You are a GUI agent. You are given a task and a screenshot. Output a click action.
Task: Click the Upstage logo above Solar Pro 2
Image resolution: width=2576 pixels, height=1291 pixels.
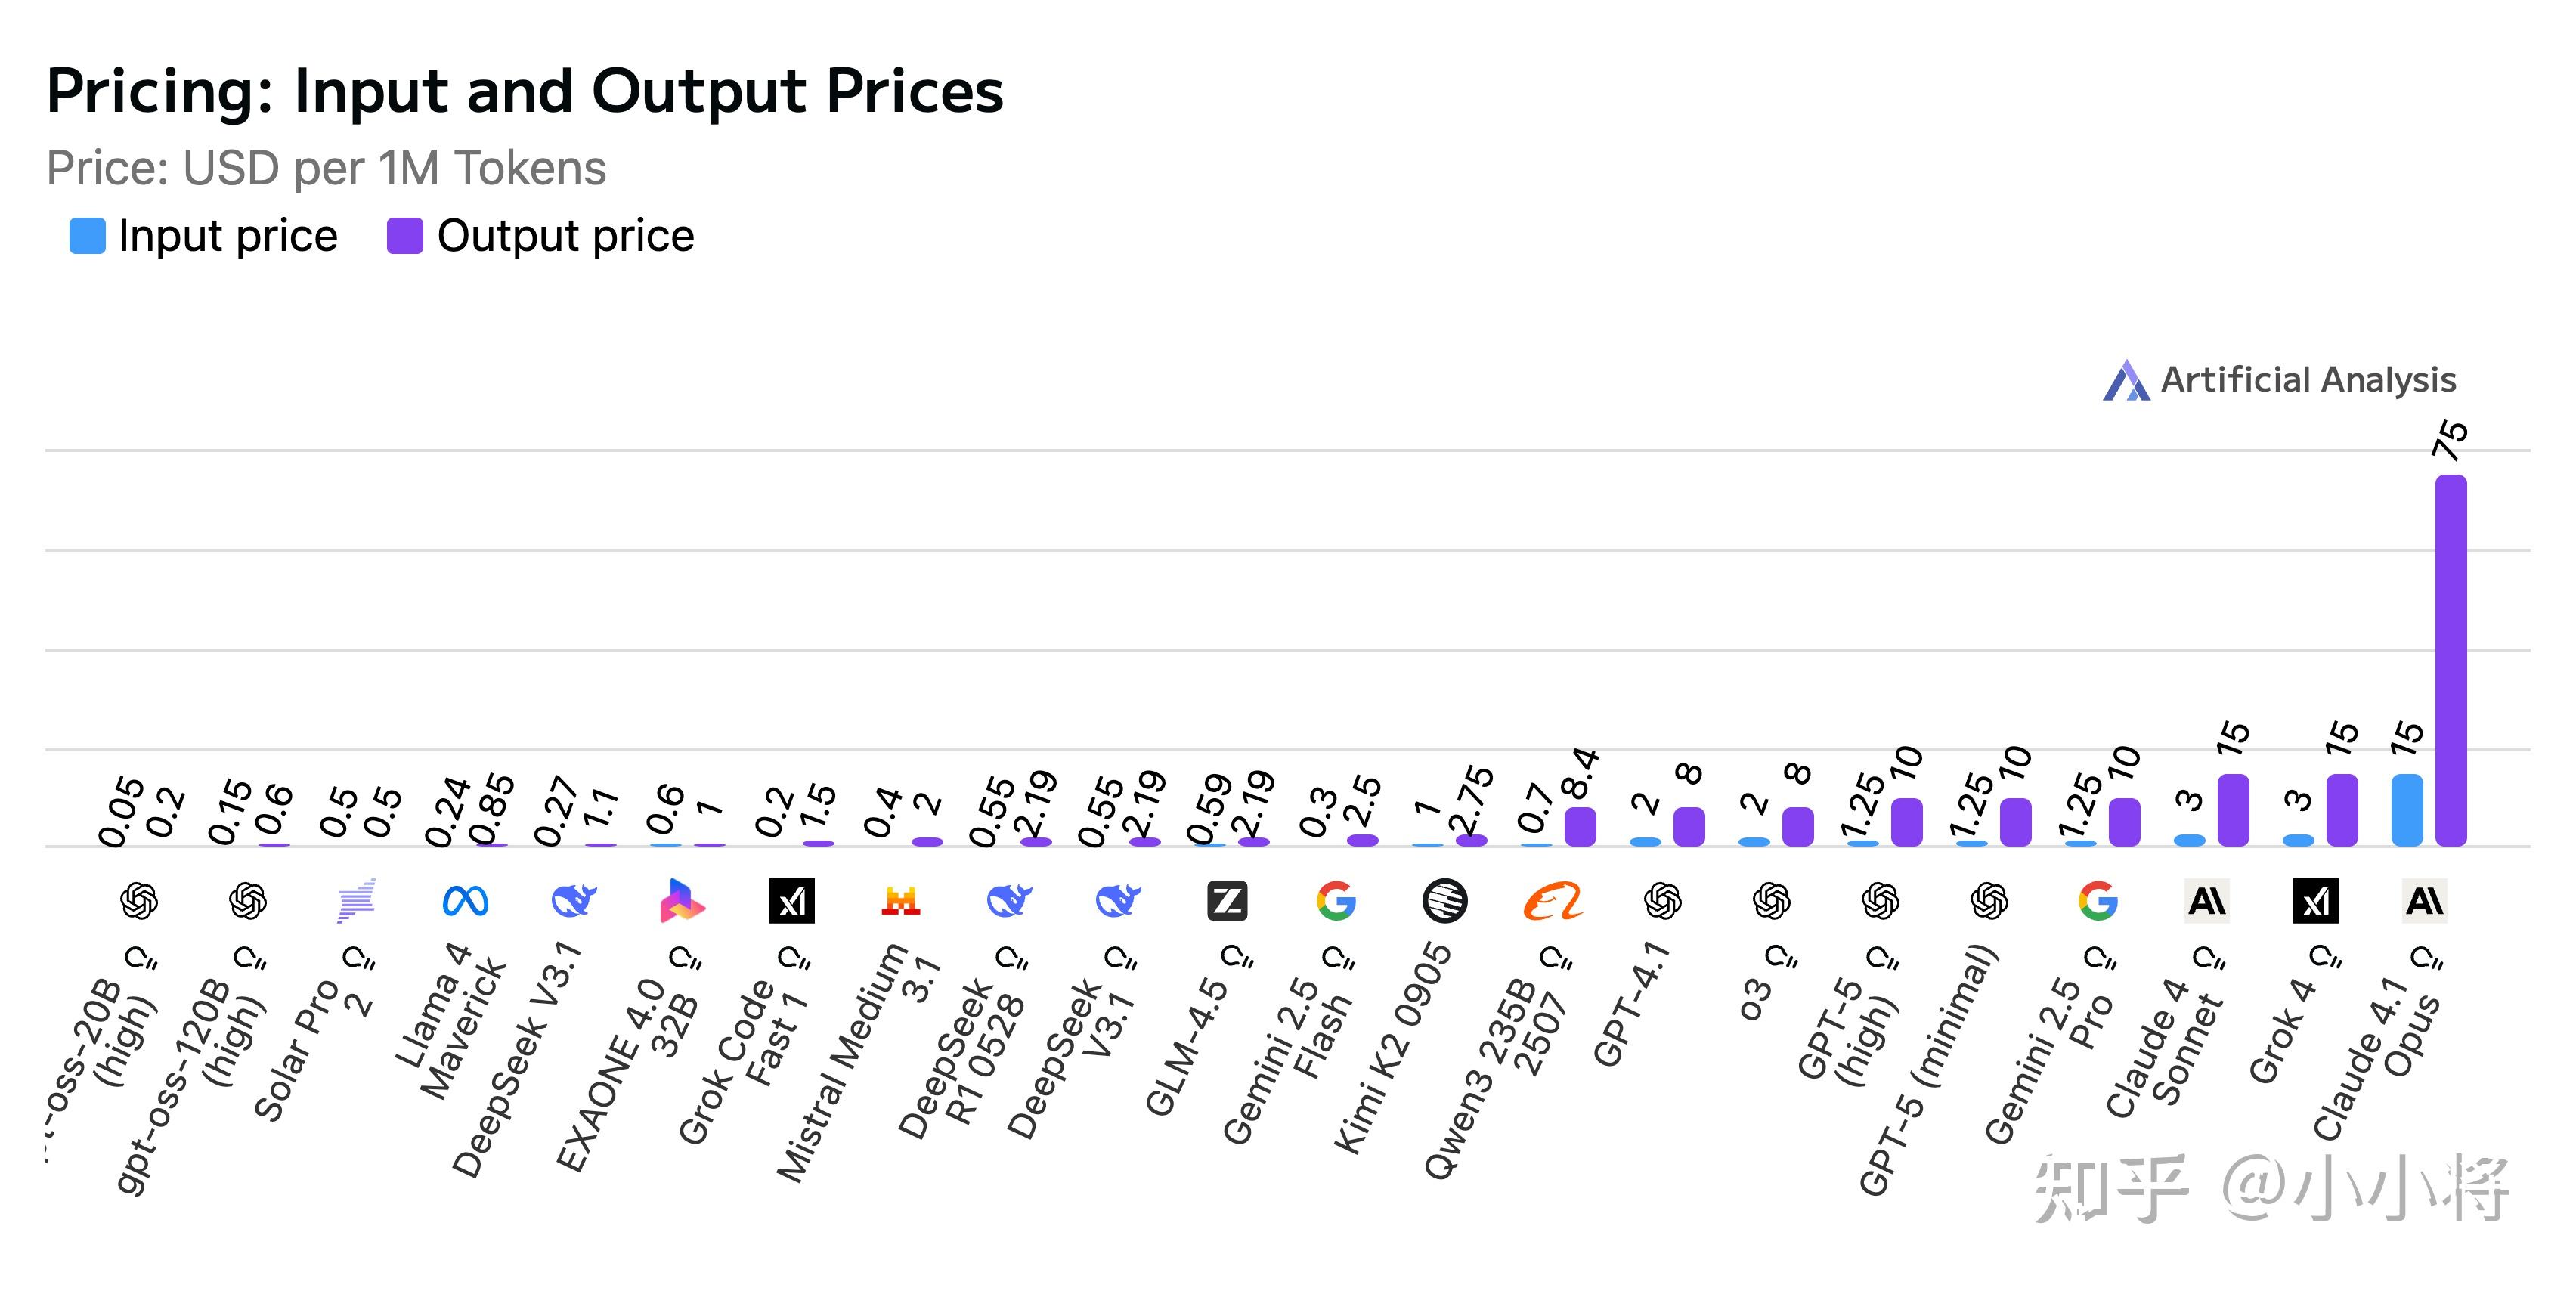(x=356, y=901)
